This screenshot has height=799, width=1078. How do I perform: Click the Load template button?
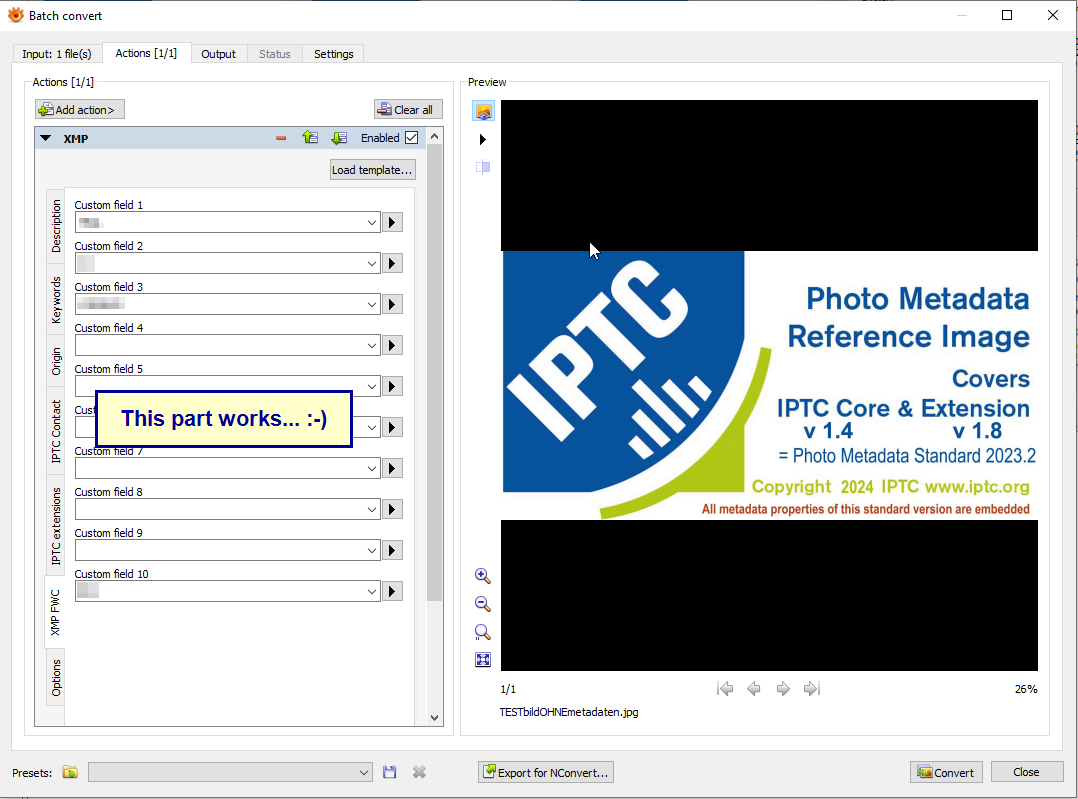click(373, 170)
